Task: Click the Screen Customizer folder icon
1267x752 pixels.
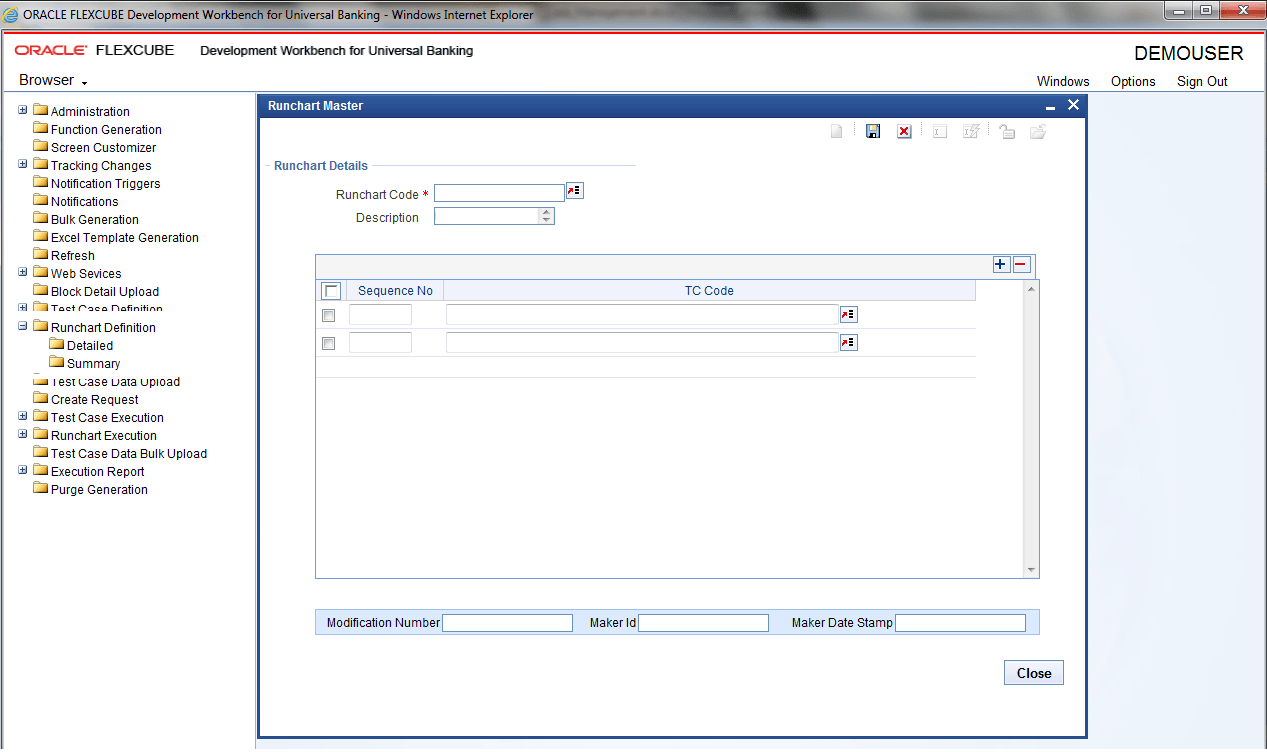Action: click(x=41, y=146)
